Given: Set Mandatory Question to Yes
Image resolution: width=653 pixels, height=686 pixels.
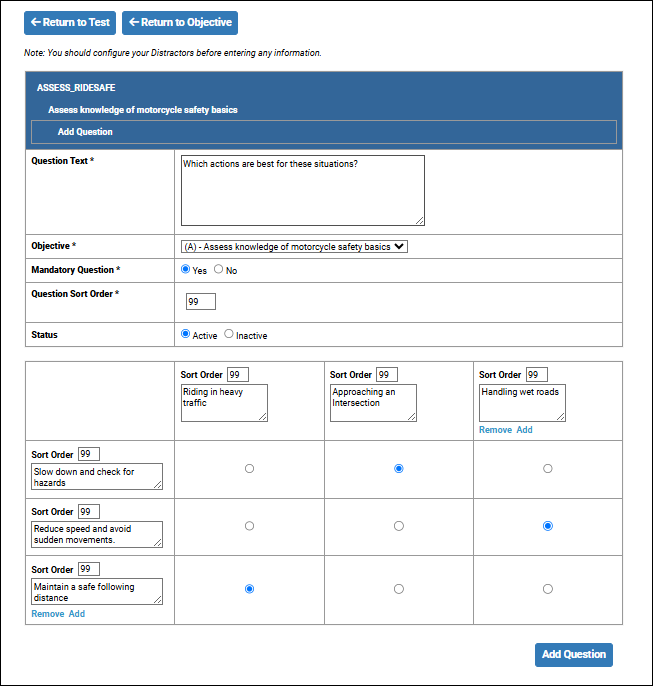Looking at the screenshot, I should tap(185, 270).
